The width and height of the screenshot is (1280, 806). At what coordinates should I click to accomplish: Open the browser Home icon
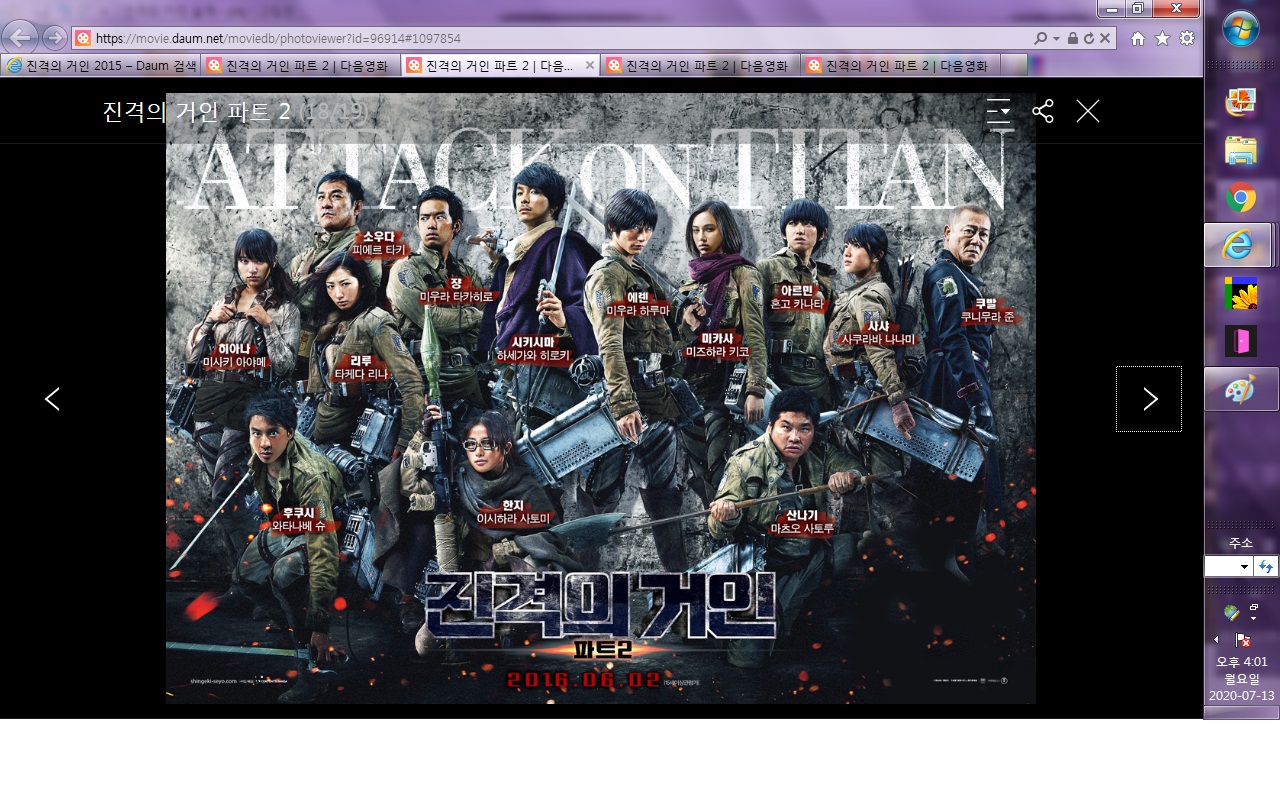point(1138,38)
